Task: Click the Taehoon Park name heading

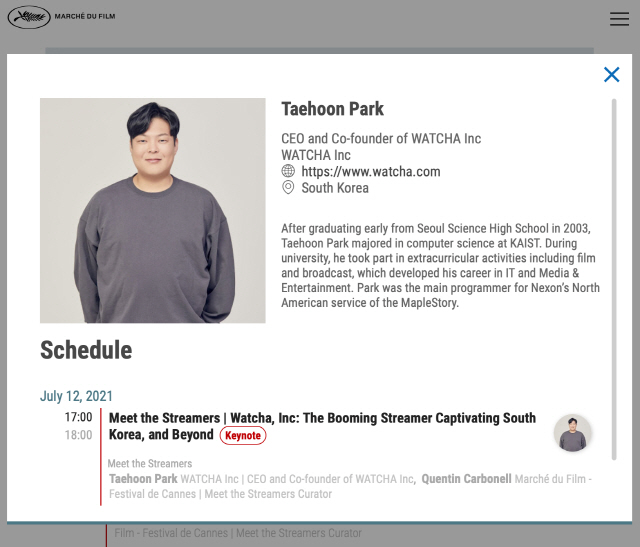Action: [x=332, y=109]
